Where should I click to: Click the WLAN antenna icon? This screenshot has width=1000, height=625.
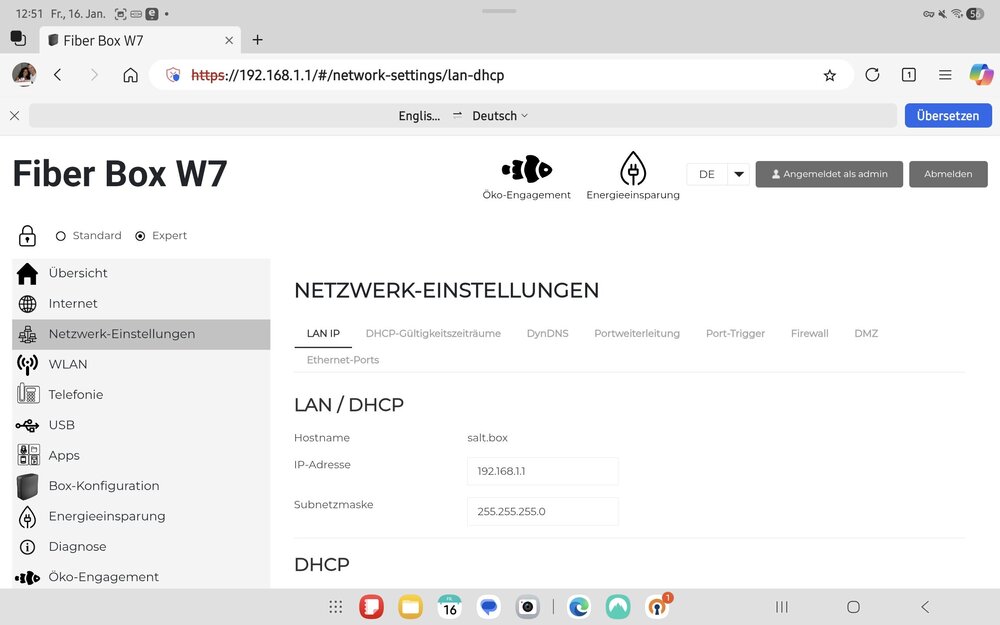tap(27, 364)
